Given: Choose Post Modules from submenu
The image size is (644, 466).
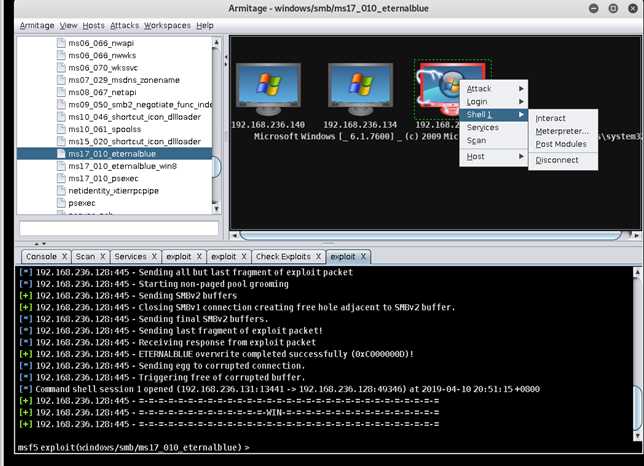Looking at the screenshot, I should point(563,144).
